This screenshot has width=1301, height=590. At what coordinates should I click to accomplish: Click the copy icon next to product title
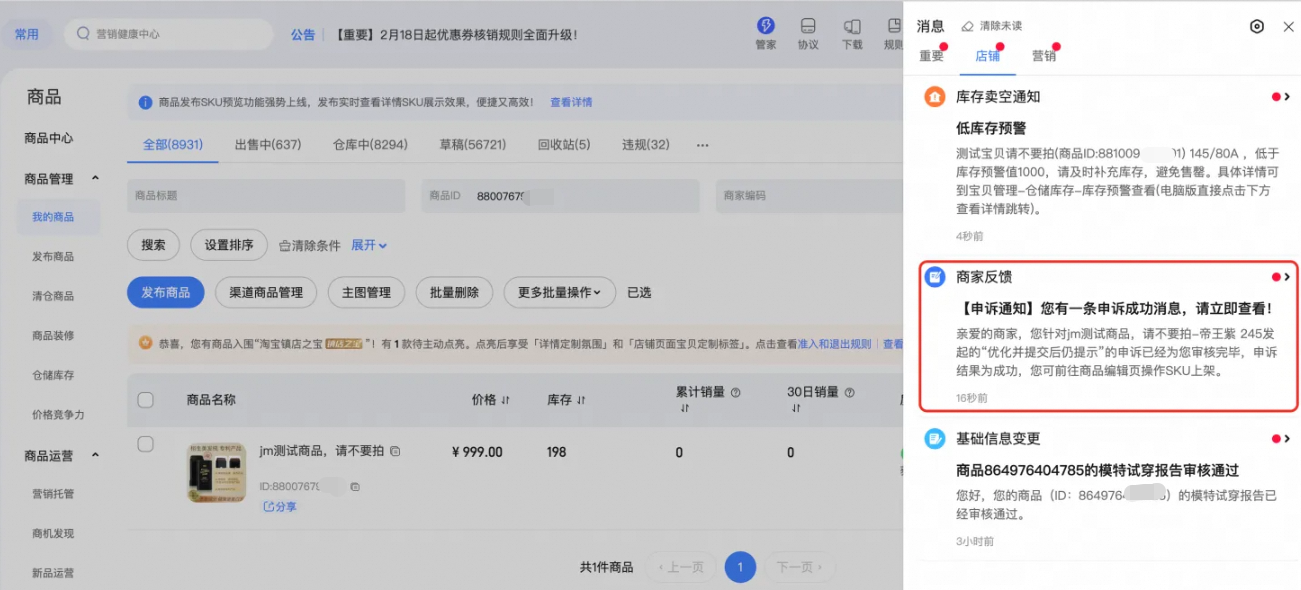(x=395, y=452)
